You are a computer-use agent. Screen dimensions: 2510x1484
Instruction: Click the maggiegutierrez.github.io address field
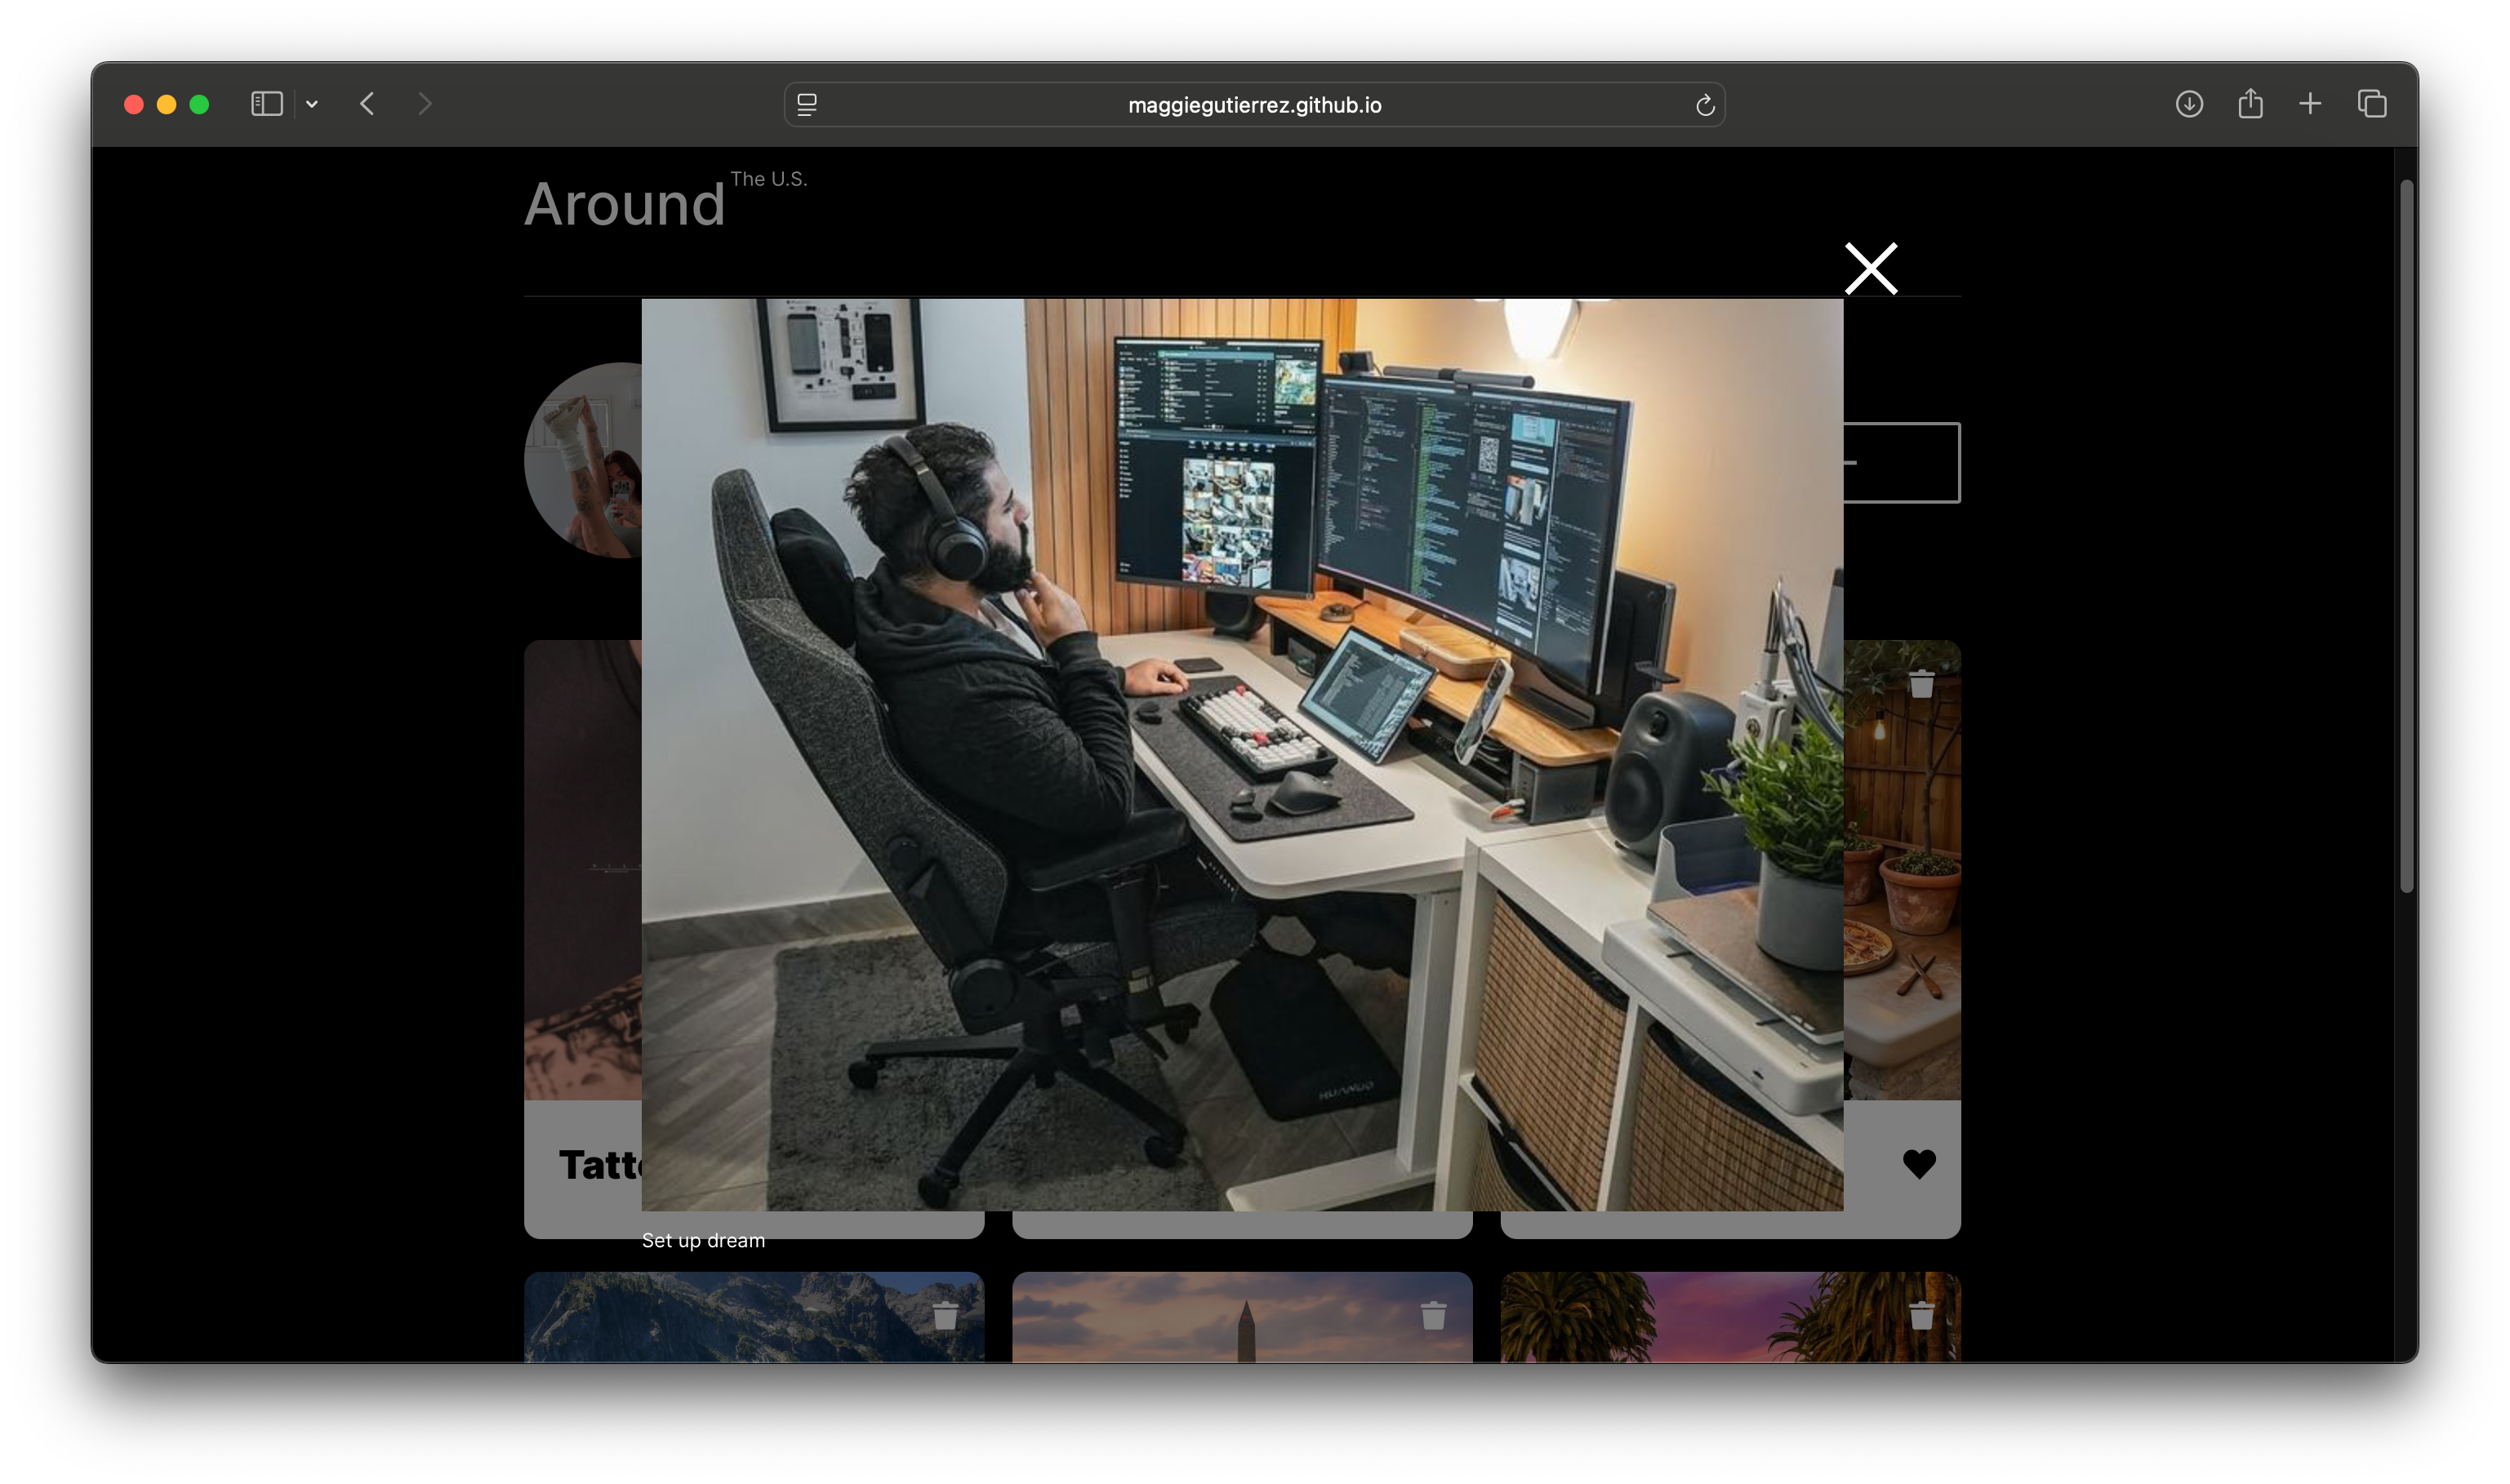(x=1254, y=105)
